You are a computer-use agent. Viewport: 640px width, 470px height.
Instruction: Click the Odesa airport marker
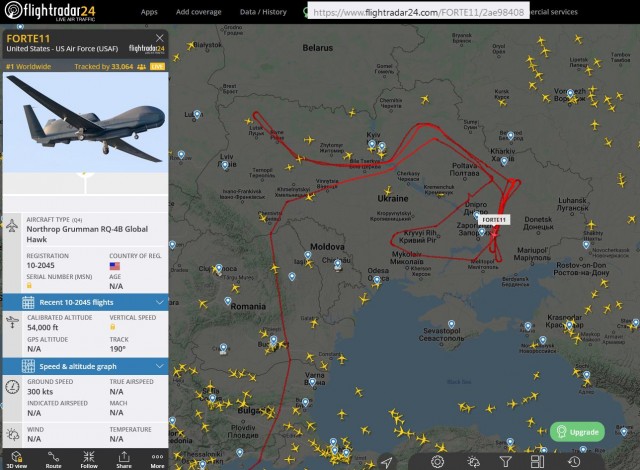(x=376, y=279)
